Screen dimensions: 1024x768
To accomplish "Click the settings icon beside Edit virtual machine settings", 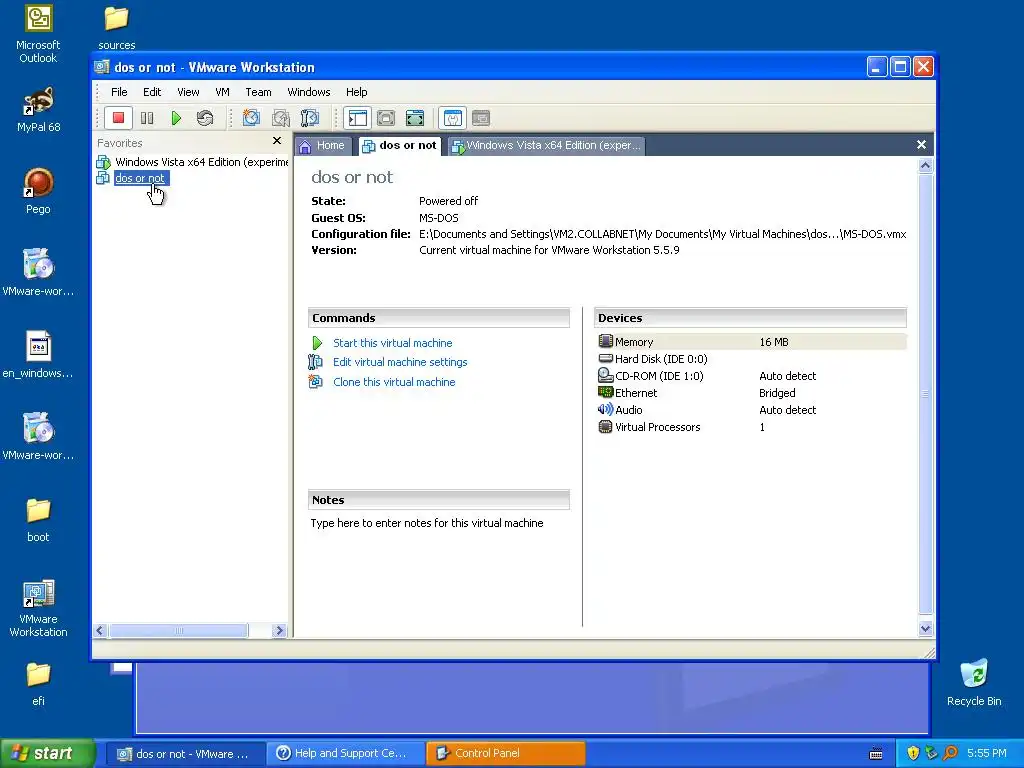I will point(315,362).
